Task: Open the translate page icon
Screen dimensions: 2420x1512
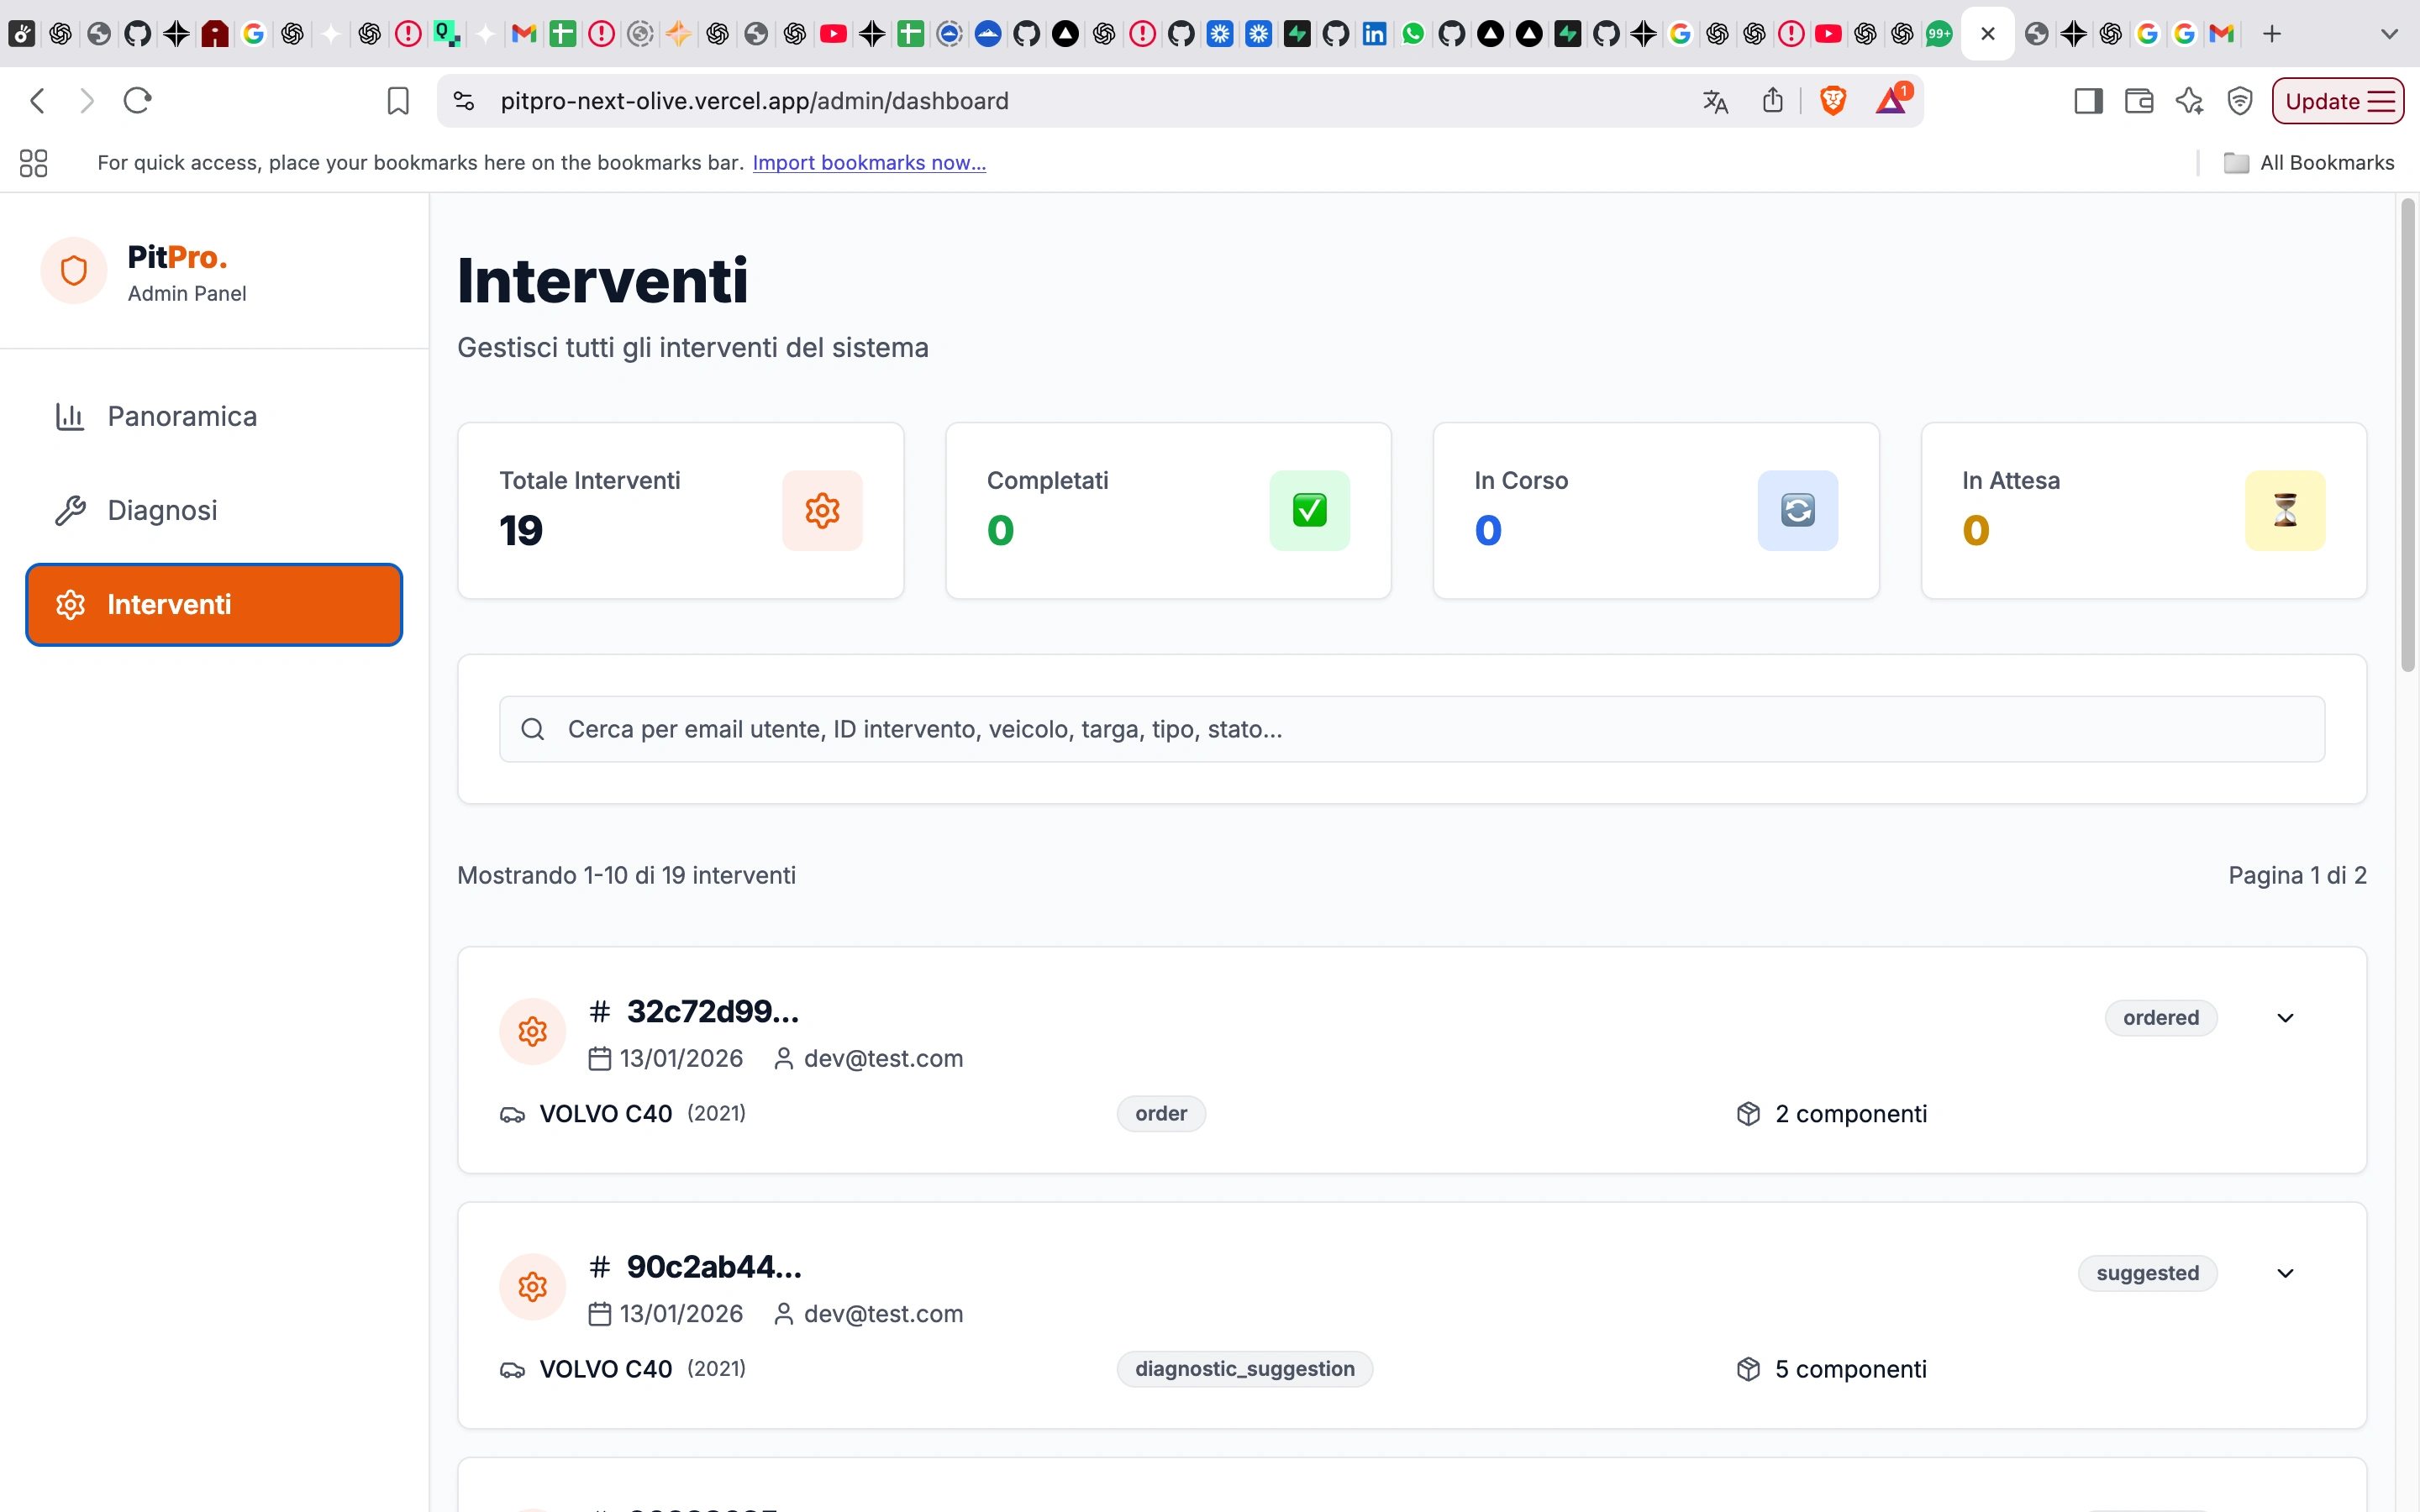Action: pos(1715,101)
